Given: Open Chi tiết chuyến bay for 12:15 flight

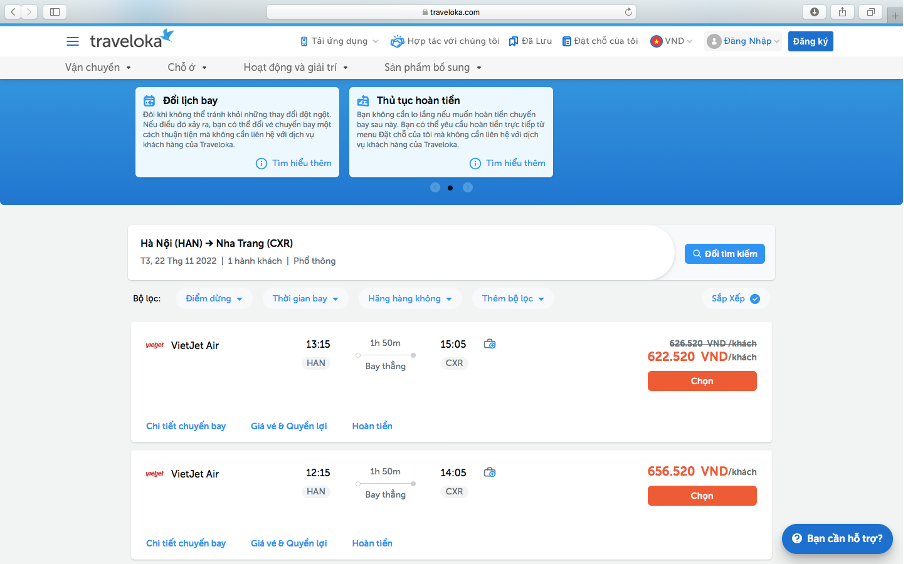Looking at the screenshot, I should [x=186, y=543].
